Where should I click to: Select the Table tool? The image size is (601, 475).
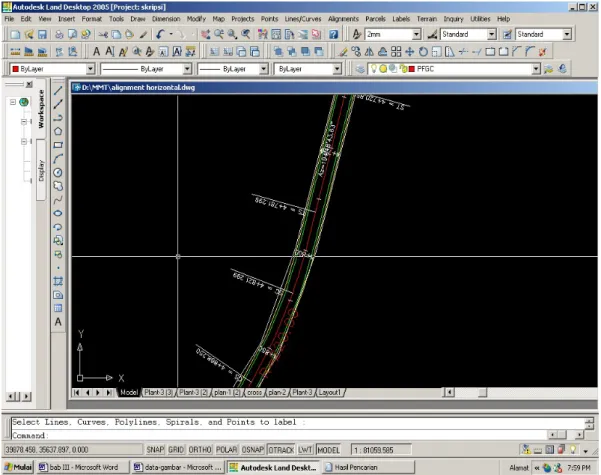[x=58, y=308]
